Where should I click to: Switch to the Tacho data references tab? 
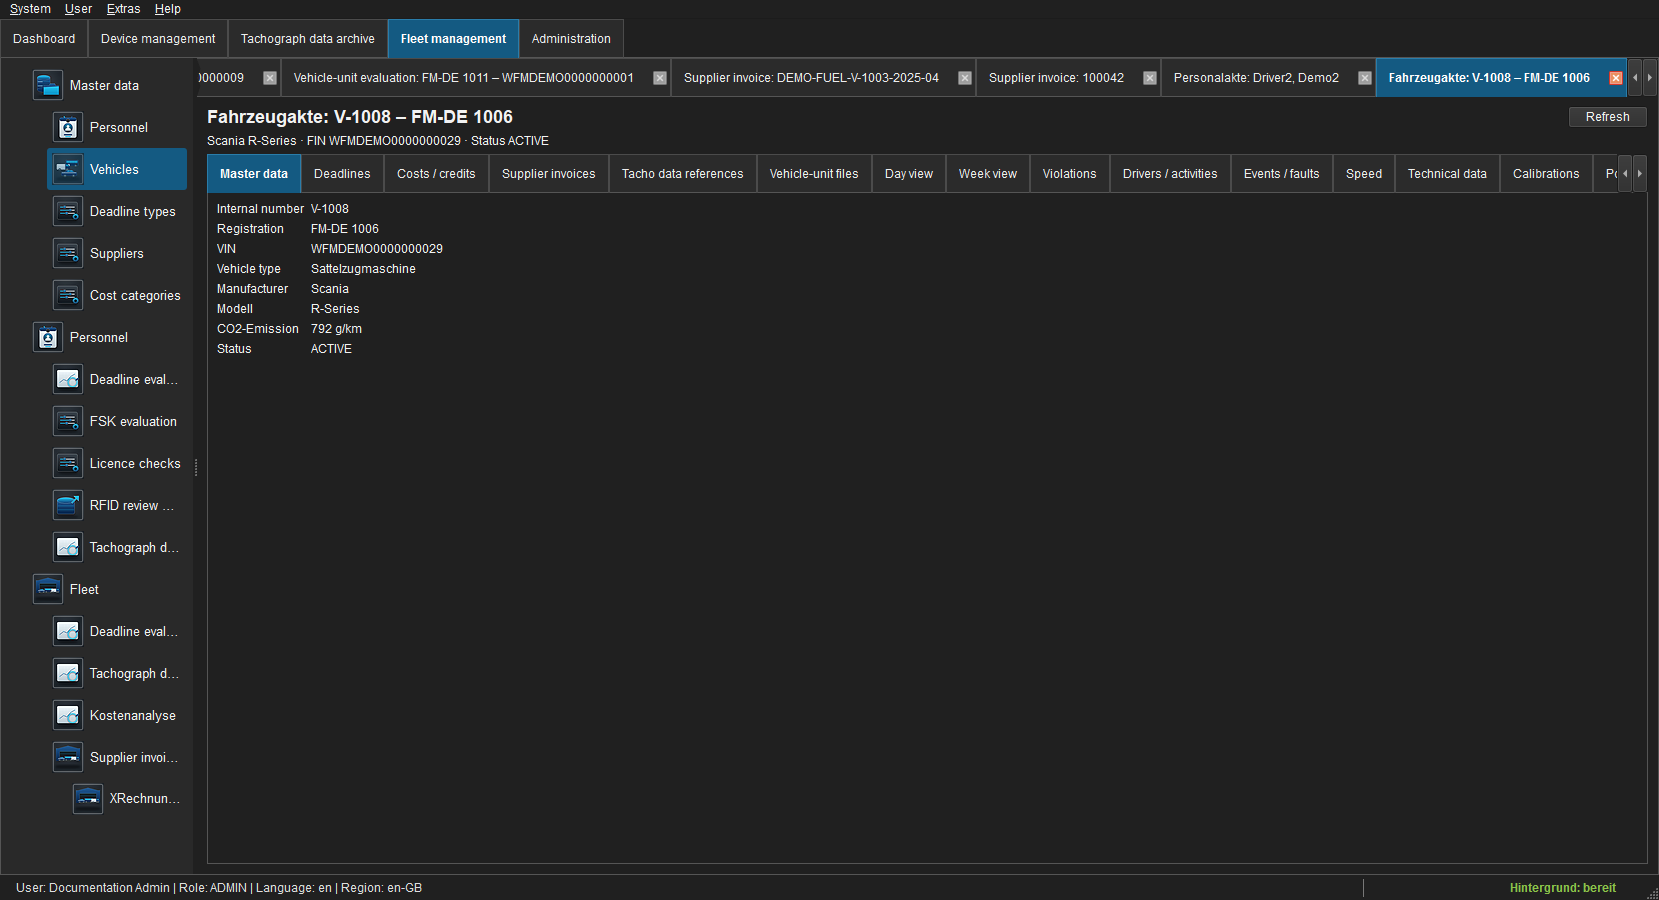[682, 173]
